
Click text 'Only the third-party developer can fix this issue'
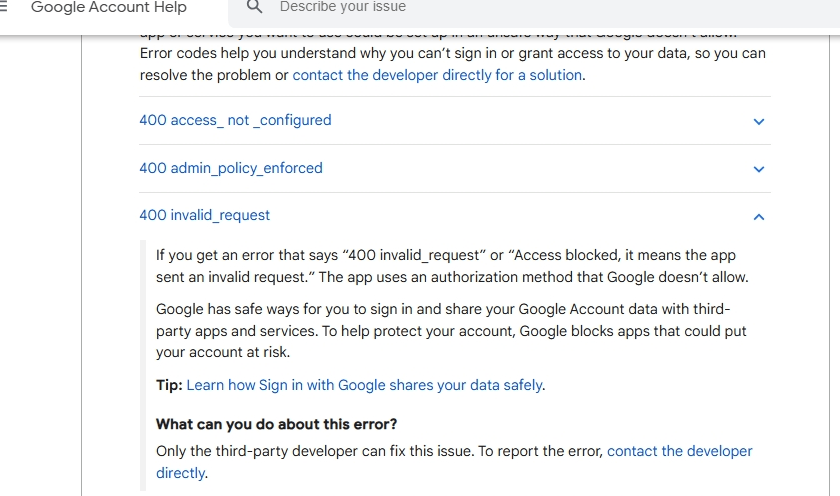[314, 452]
